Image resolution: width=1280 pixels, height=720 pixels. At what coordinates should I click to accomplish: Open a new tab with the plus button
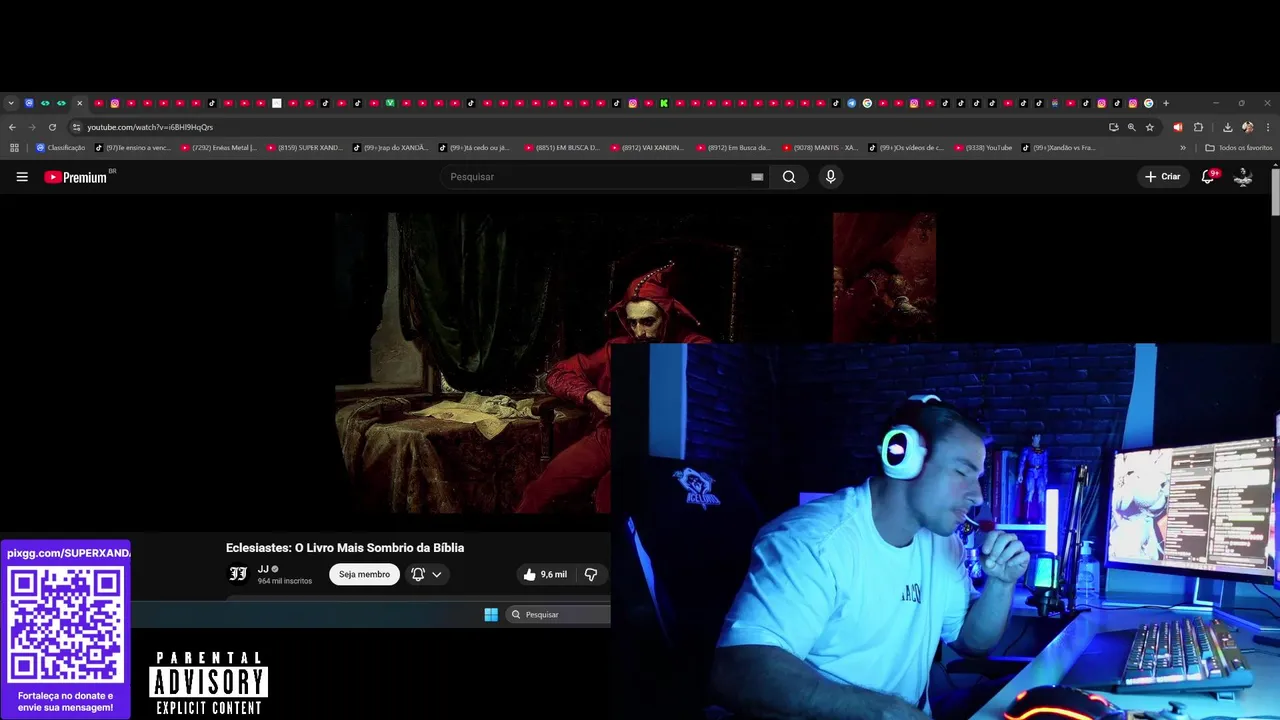coord(1165,103)
